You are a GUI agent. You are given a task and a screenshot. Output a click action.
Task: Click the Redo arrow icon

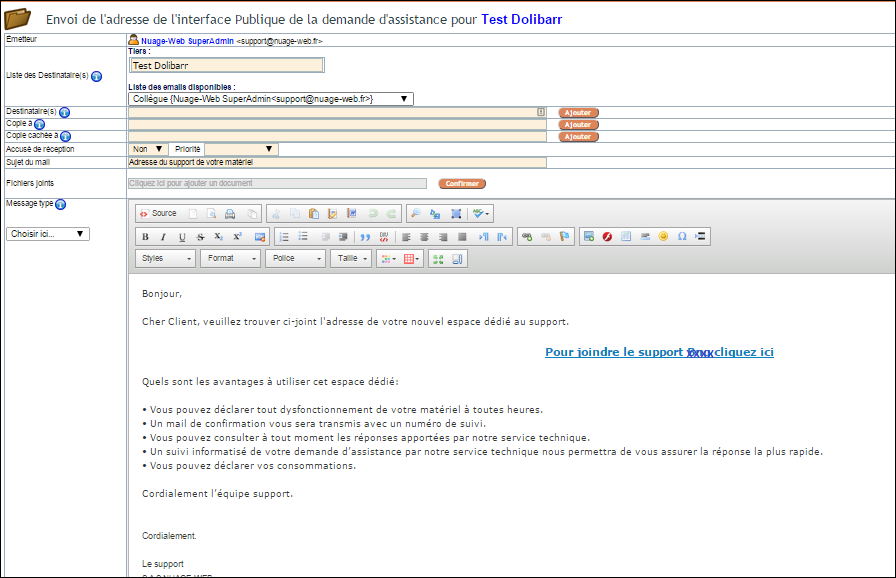[391, 214]
